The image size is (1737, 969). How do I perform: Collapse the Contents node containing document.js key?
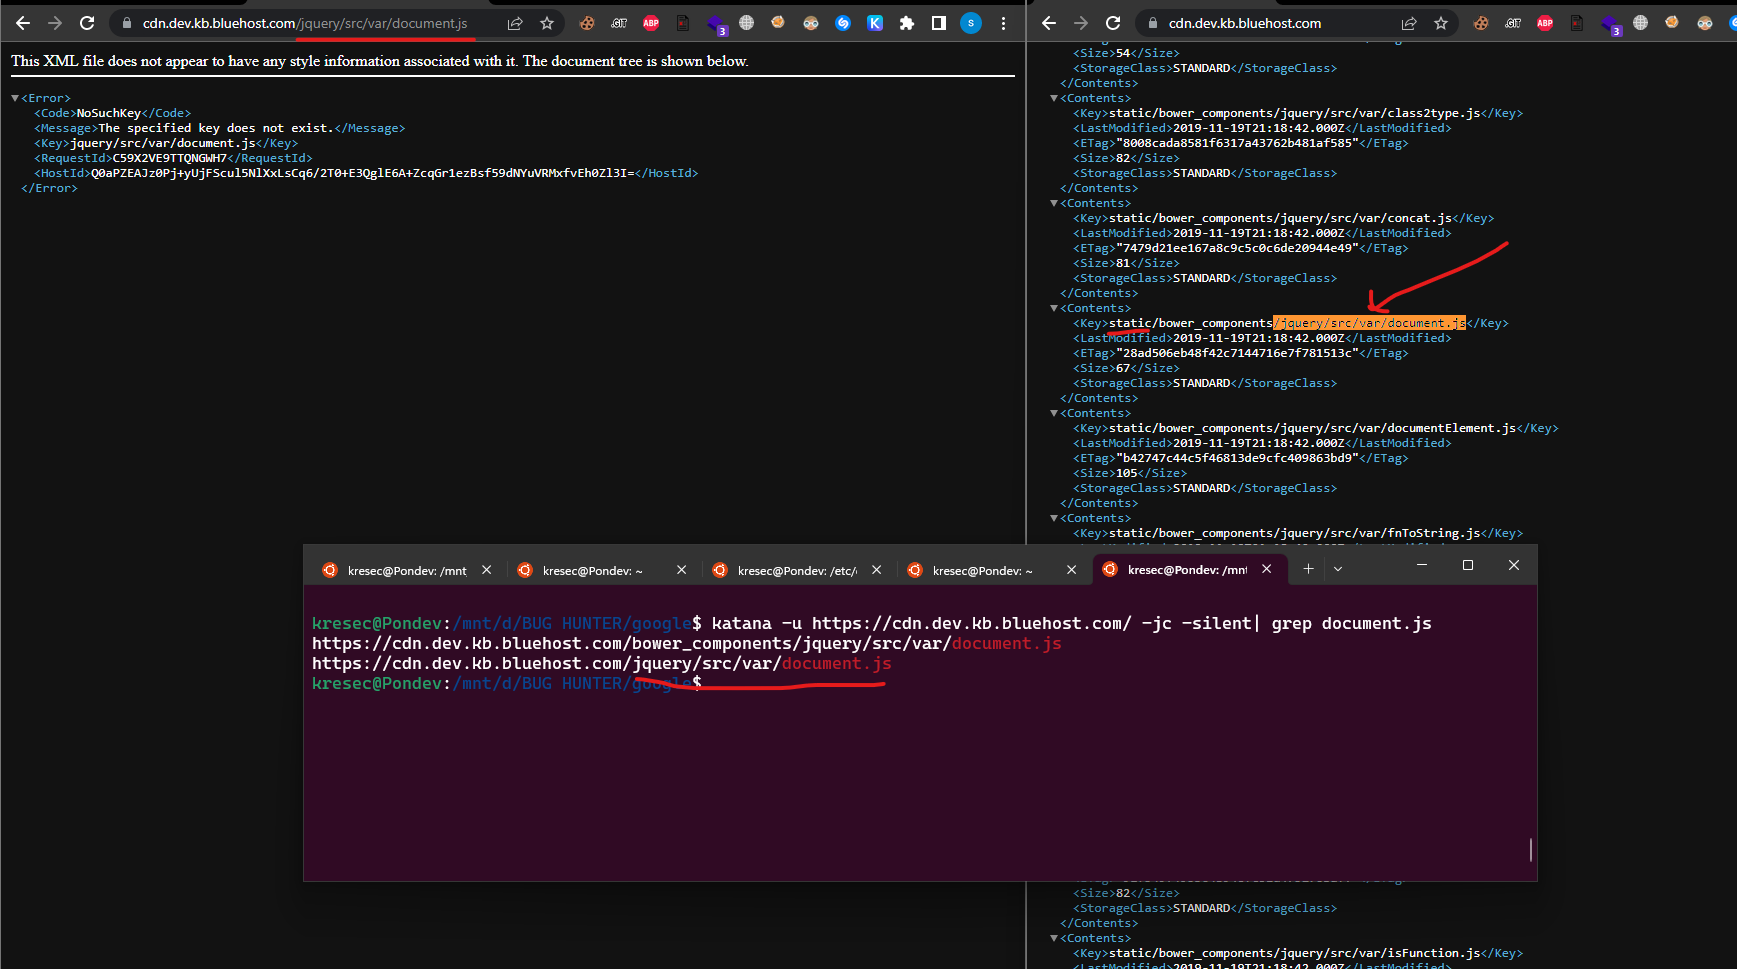pos(1054,308)
